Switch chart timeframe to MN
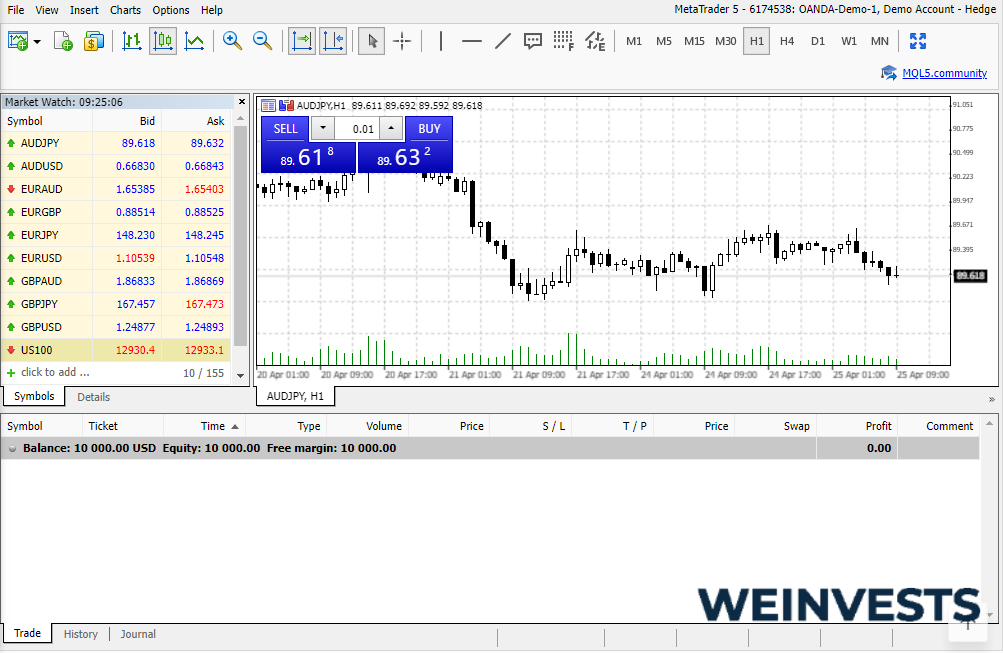1003x653 pixels. coord(880,41)
